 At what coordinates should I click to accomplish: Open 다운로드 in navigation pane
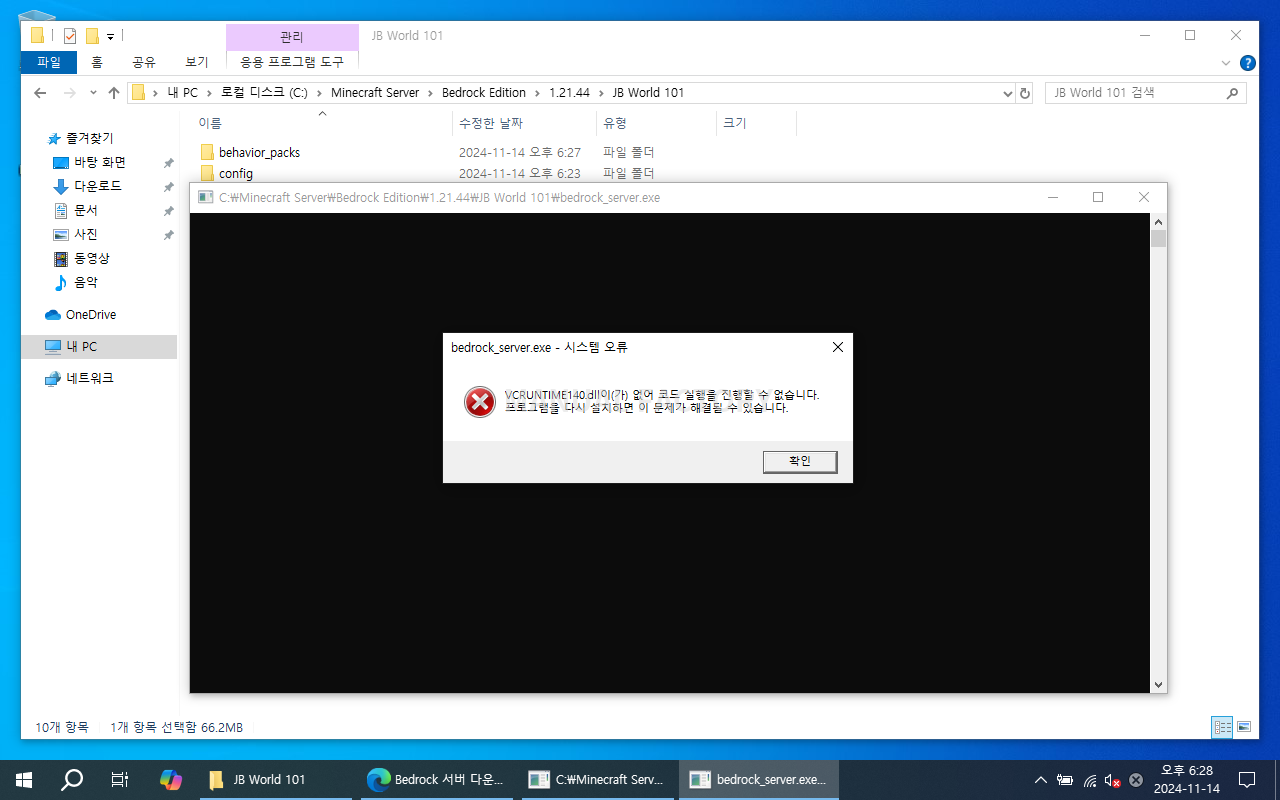pyautogui.click(x=98, y=186)
